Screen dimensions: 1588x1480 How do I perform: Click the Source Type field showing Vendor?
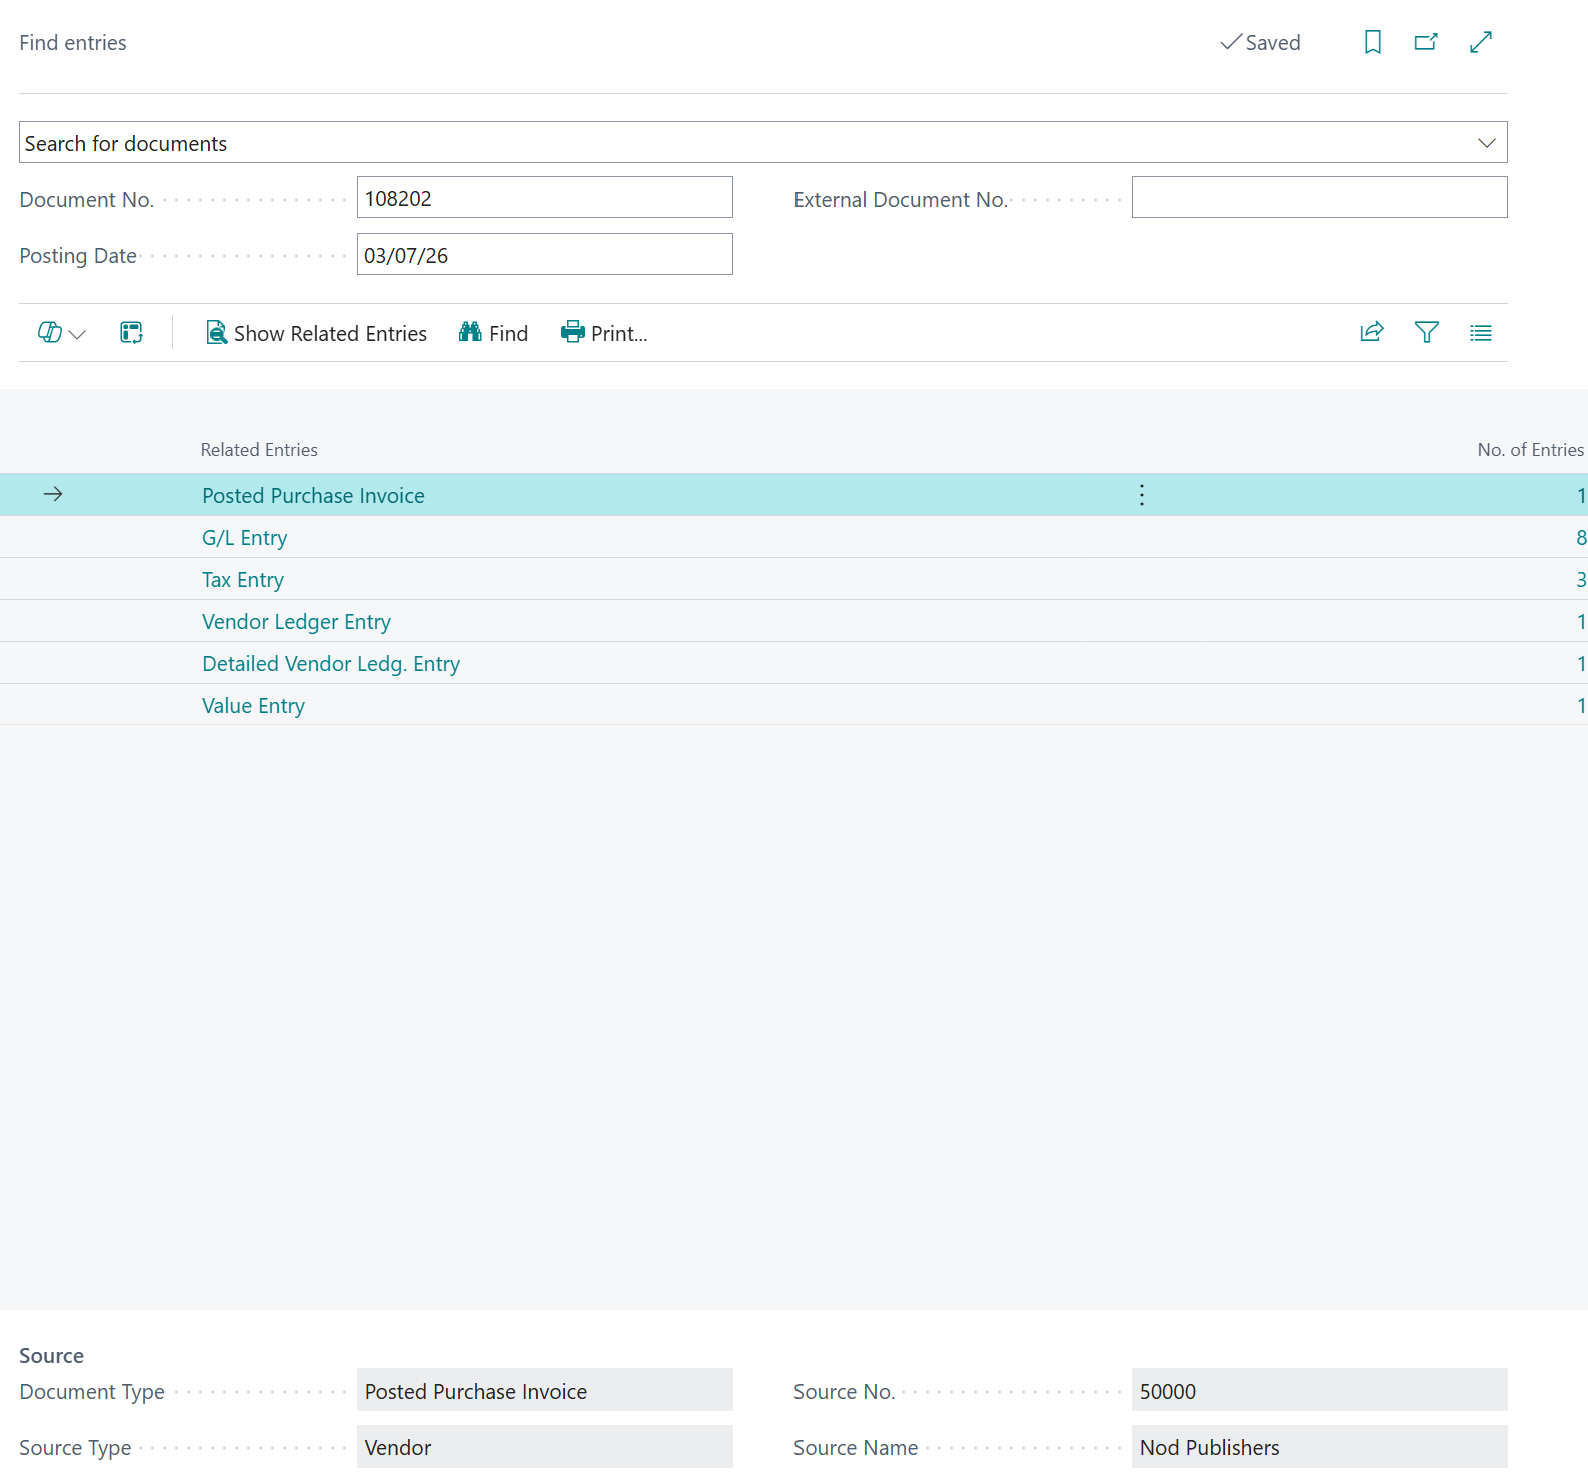click(x=545, y=1447)
